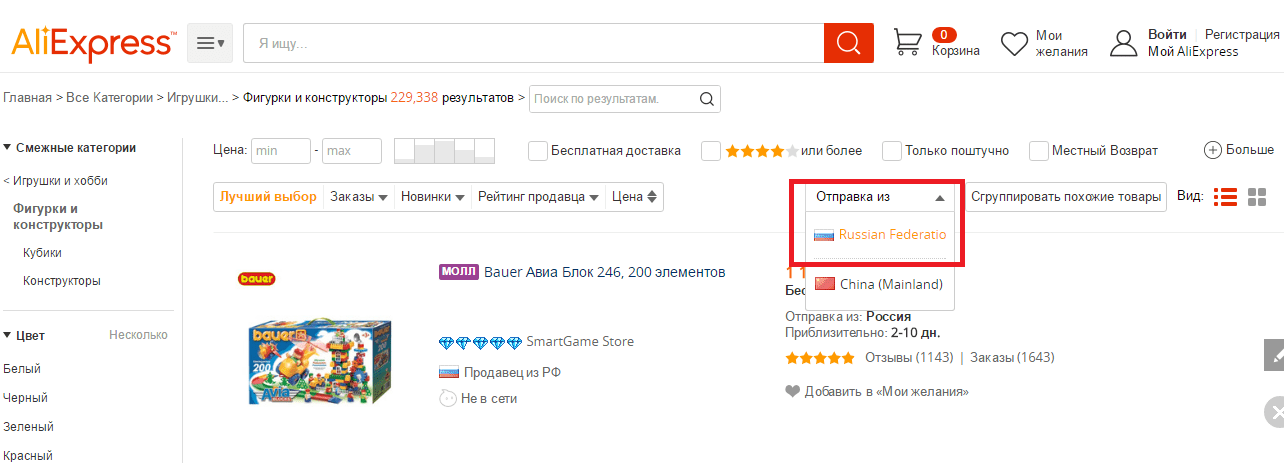Enable the Бесплатная доставка checkbox
The width and height of the screenshot is (1284, 463).
point(538,151)
